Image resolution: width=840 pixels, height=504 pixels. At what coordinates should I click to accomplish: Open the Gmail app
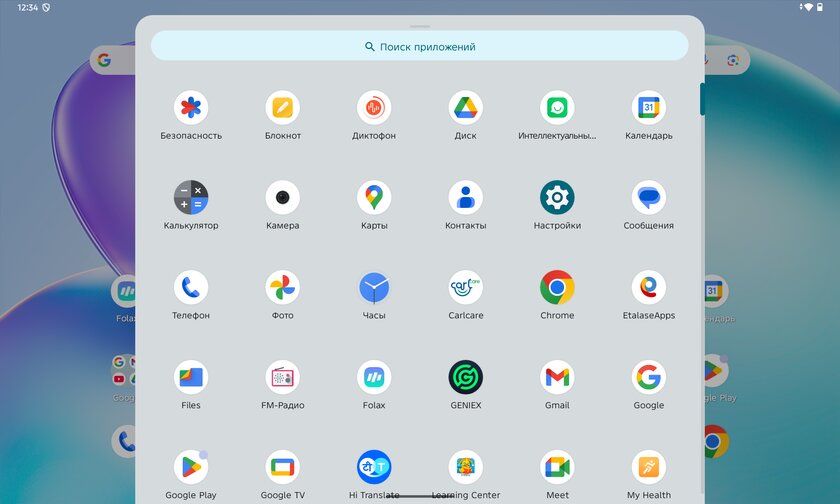pyautogui.click(x=557, y=378)
